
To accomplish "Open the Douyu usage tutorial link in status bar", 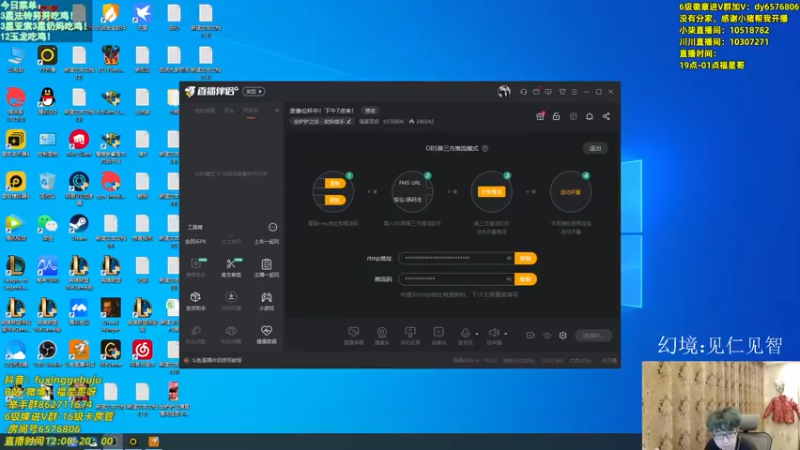I will [x=217, y=360].
